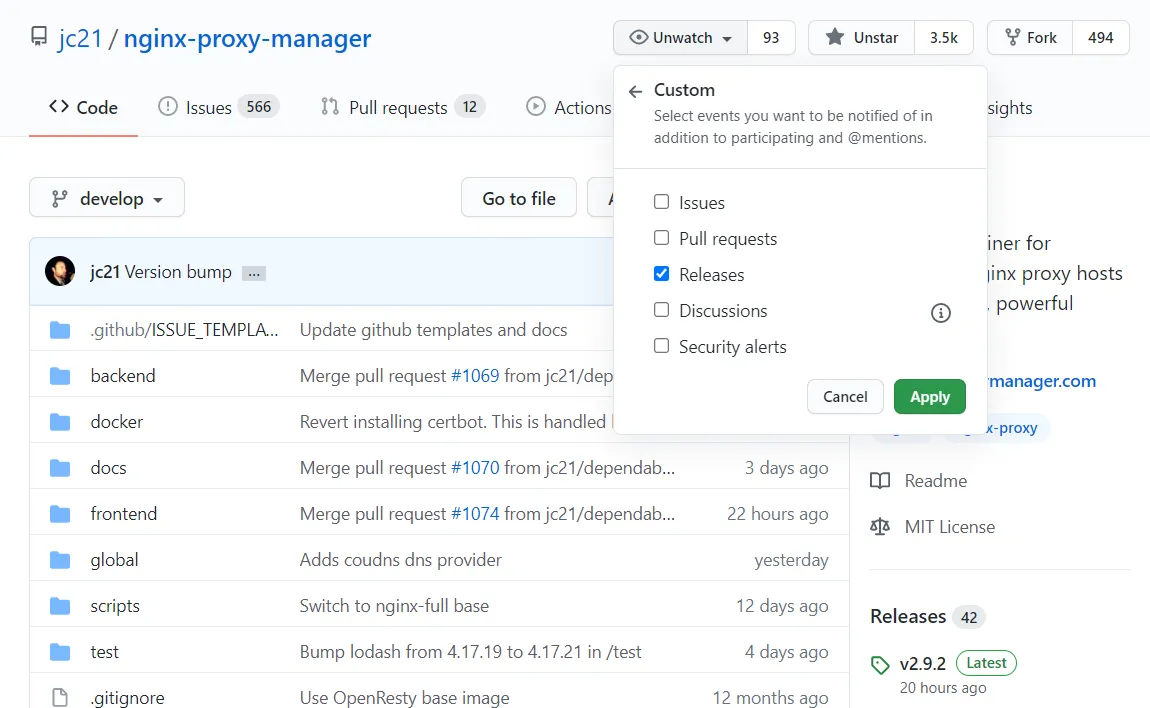Enable Pull requests notifications checkbox

click(x=662, y=238)
